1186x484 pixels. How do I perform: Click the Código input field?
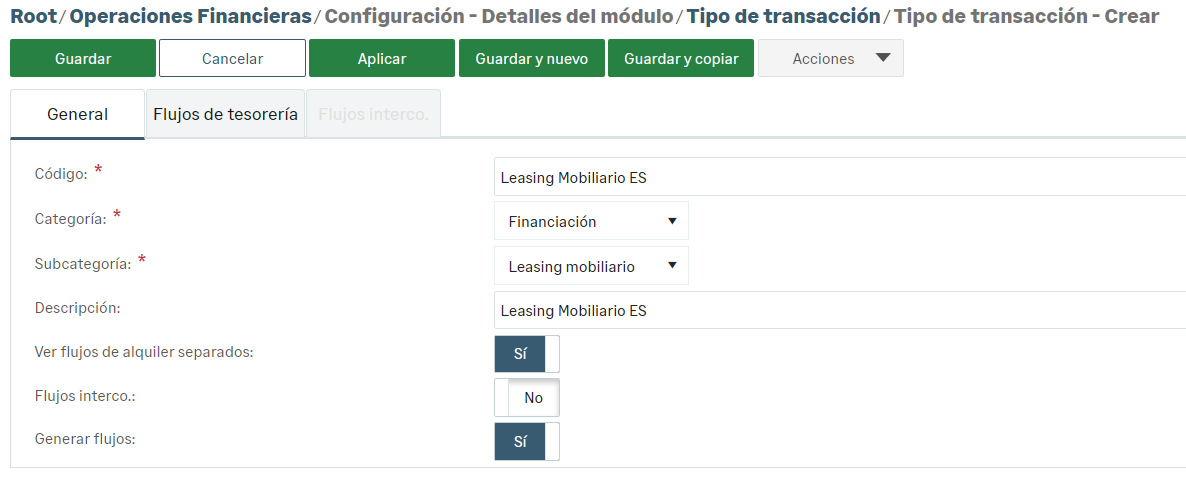pos(840,178)
